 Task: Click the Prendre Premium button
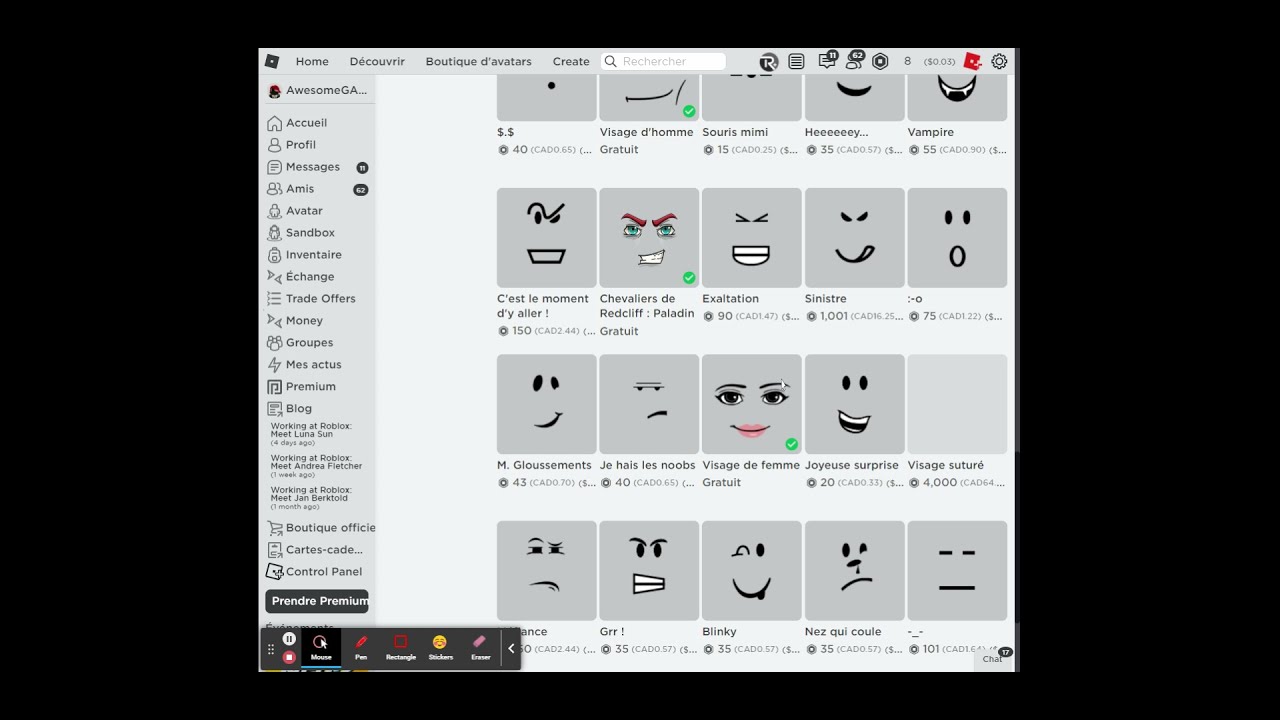317,601
